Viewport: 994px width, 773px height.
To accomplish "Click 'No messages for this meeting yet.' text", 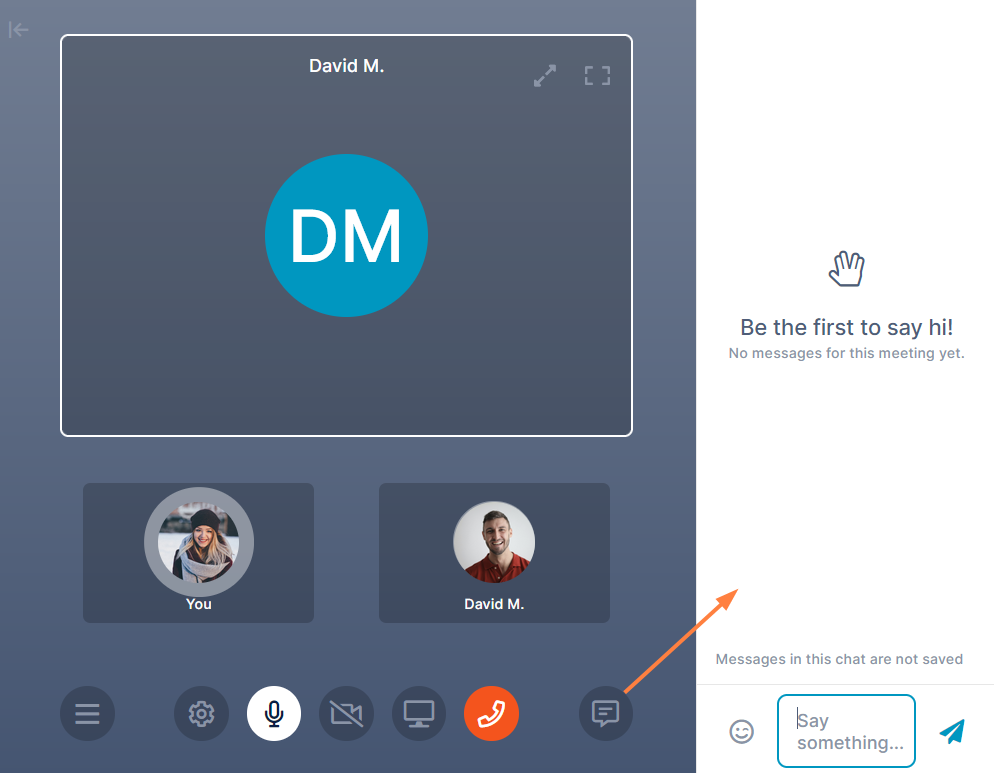I will pos(846,353).
